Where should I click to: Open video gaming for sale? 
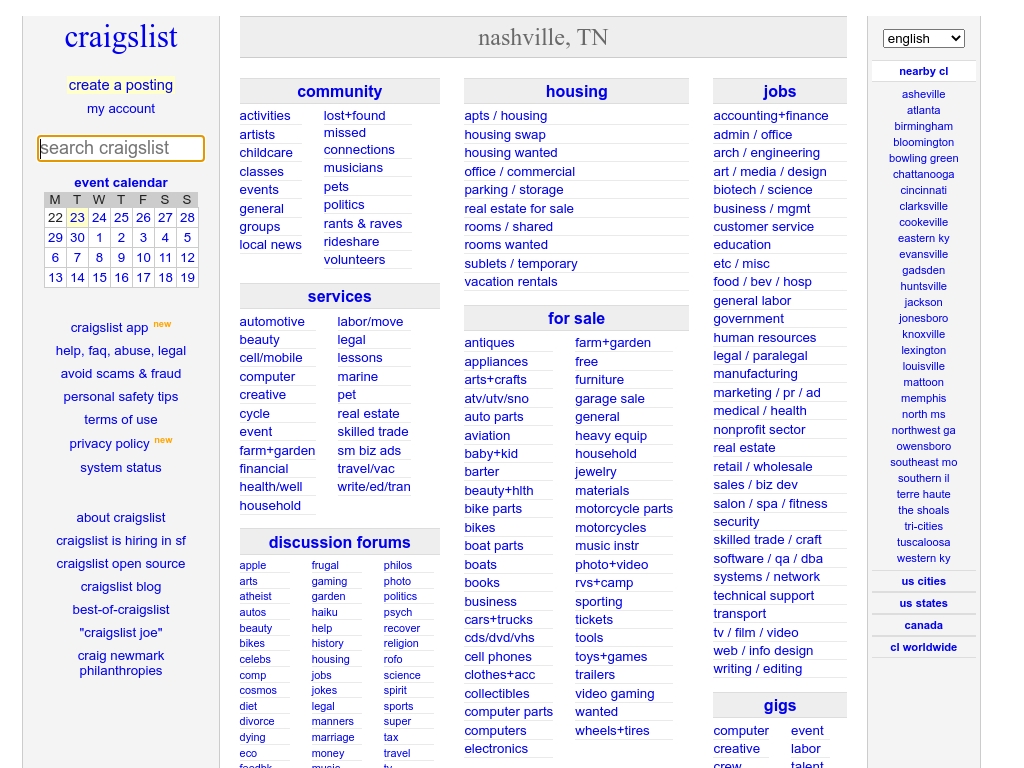615,694
